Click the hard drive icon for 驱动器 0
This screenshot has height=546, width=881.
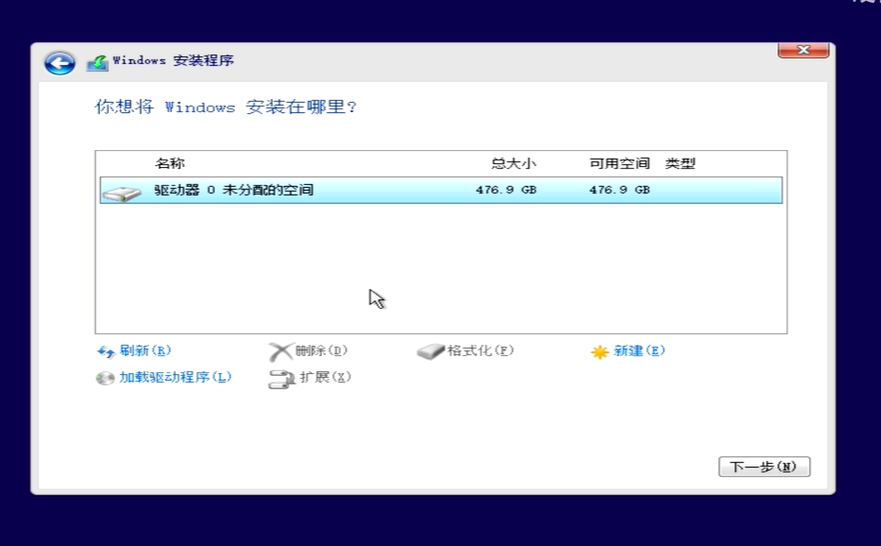[x=121, y=194]
